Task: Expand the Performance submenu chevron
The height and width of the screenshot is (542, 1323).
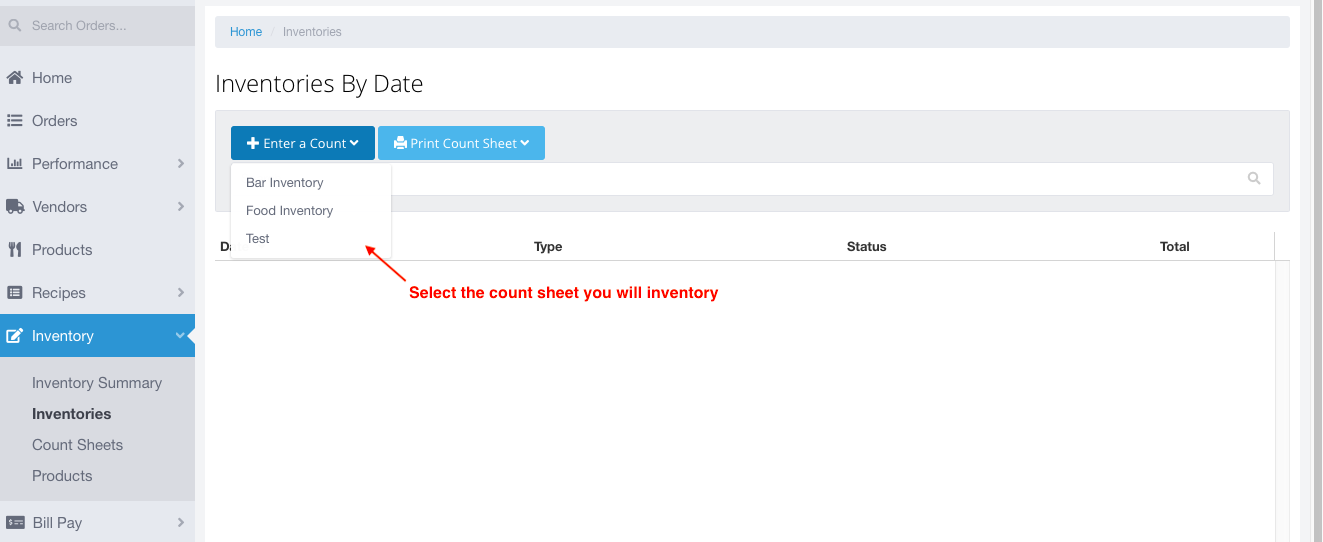Action: (181, 163)
